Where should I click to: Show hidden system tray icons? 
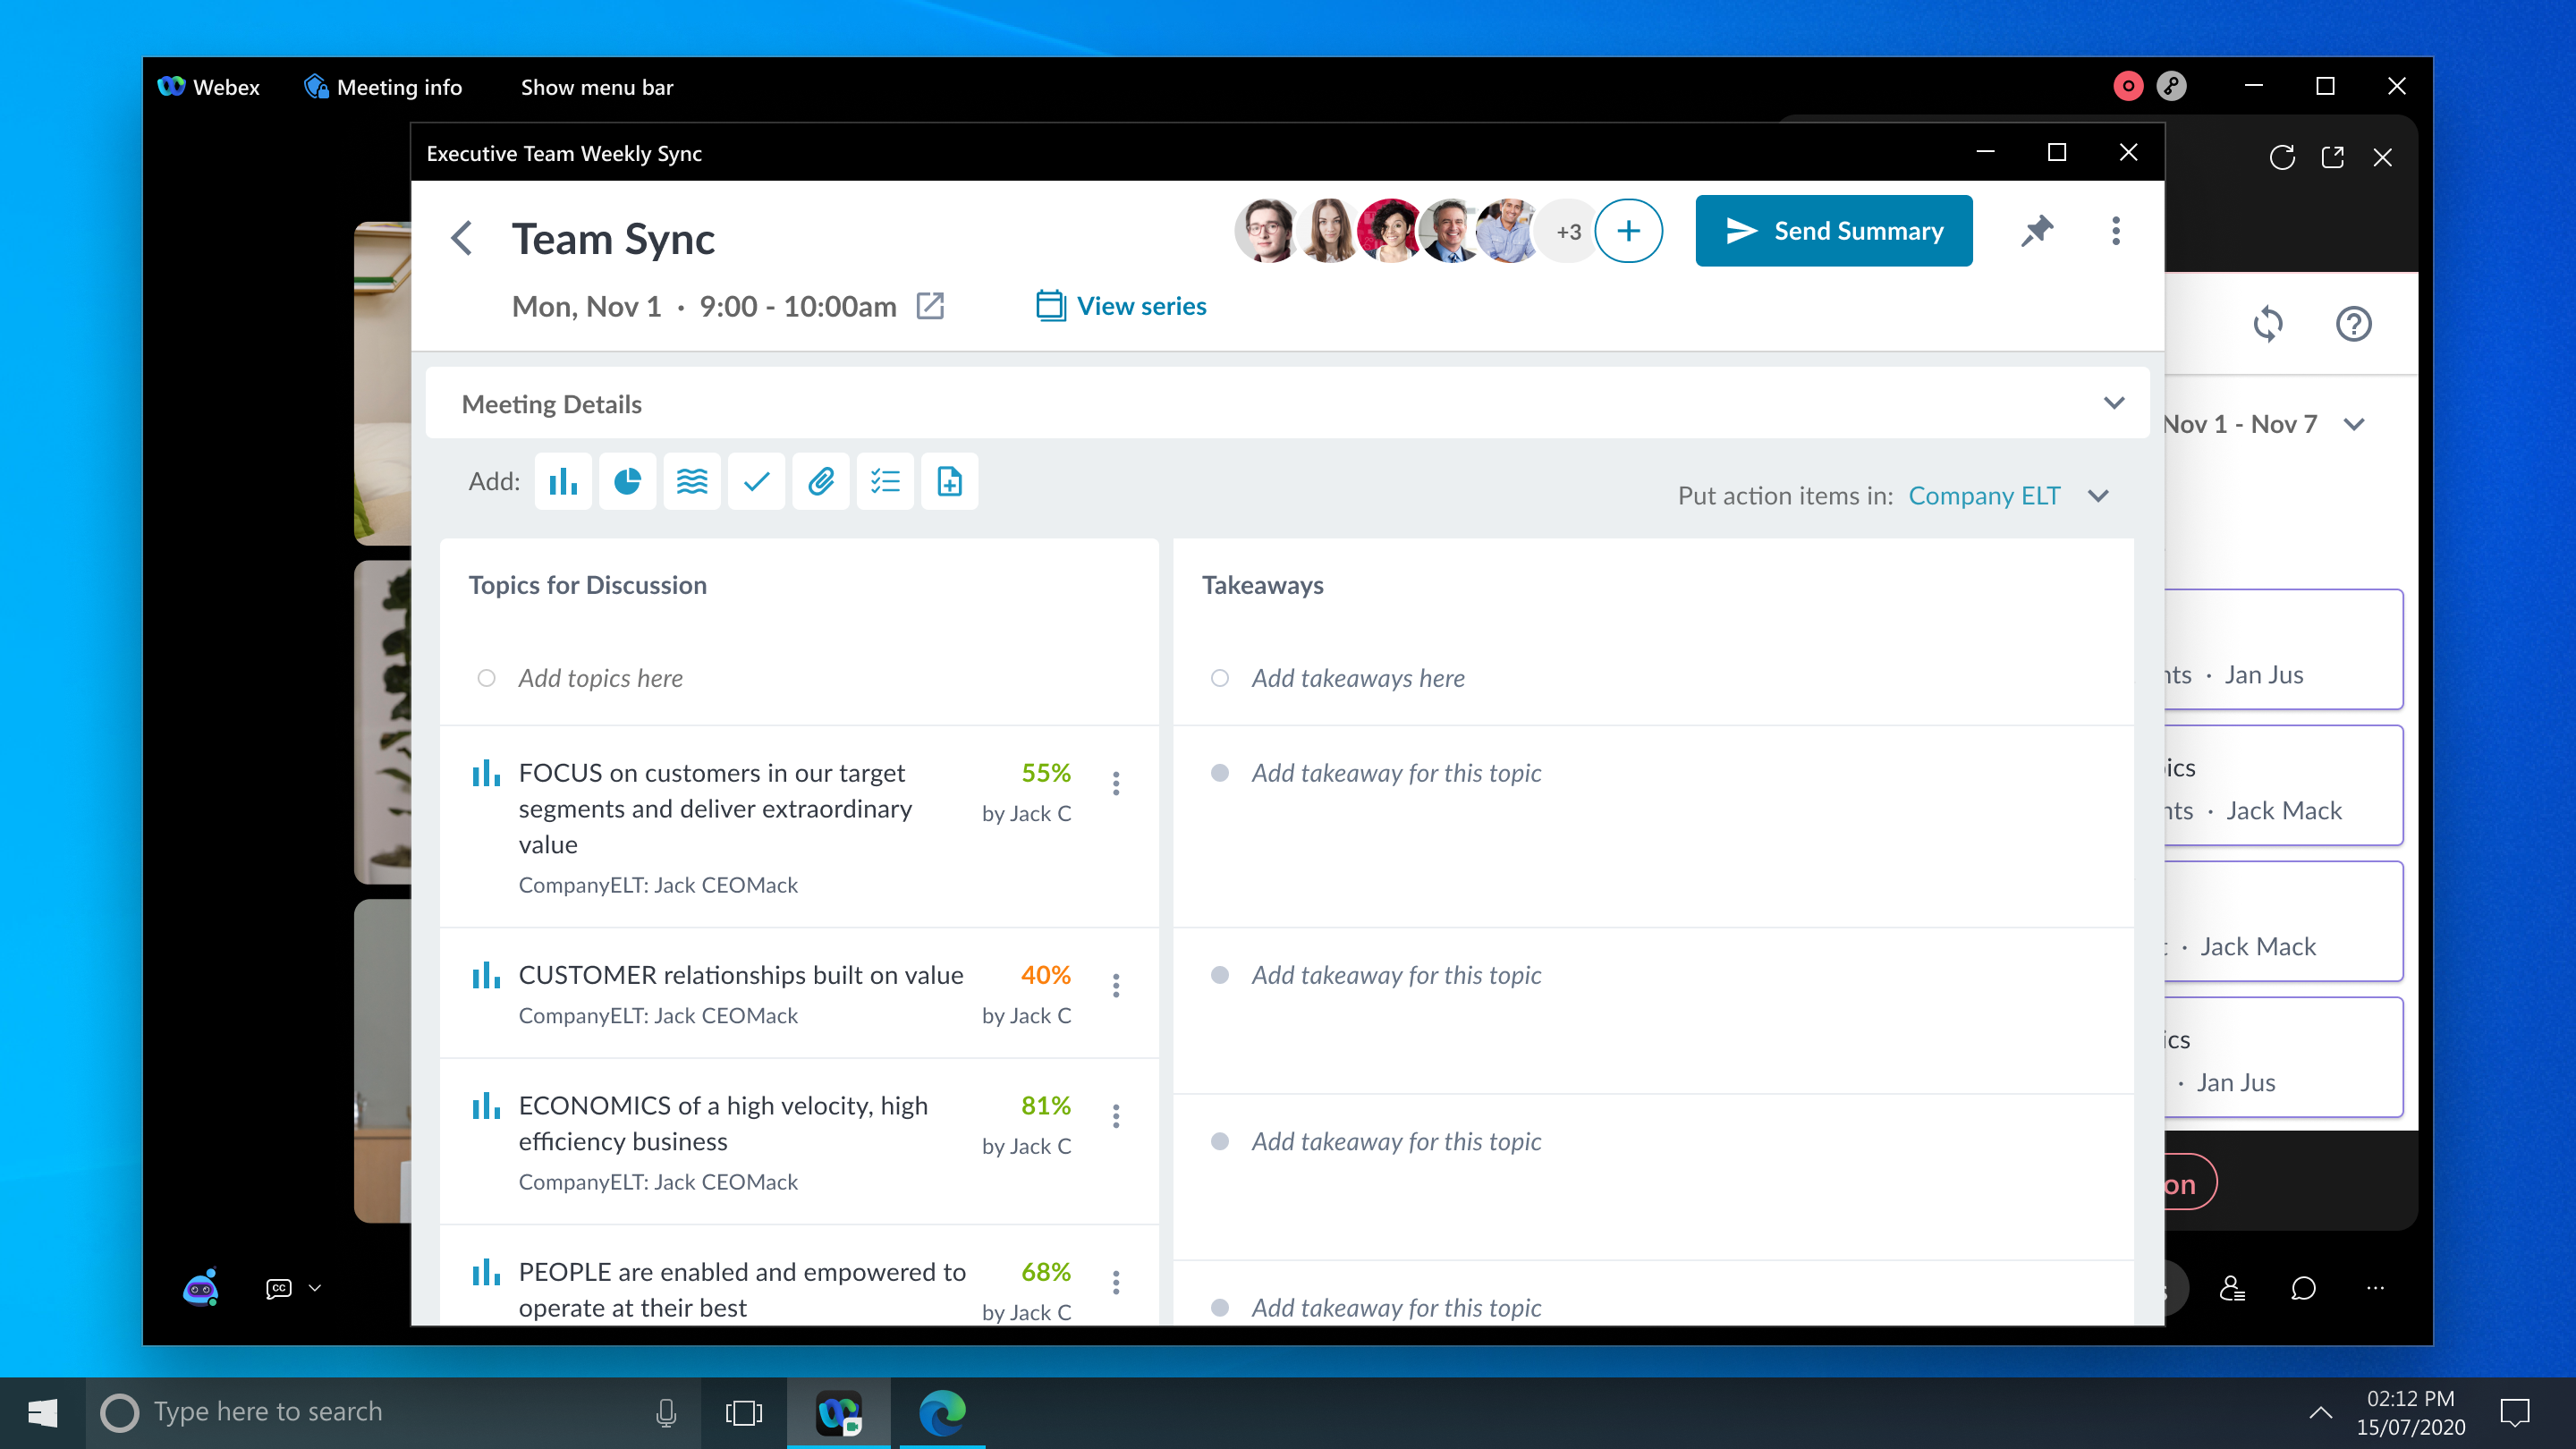2321,1413
